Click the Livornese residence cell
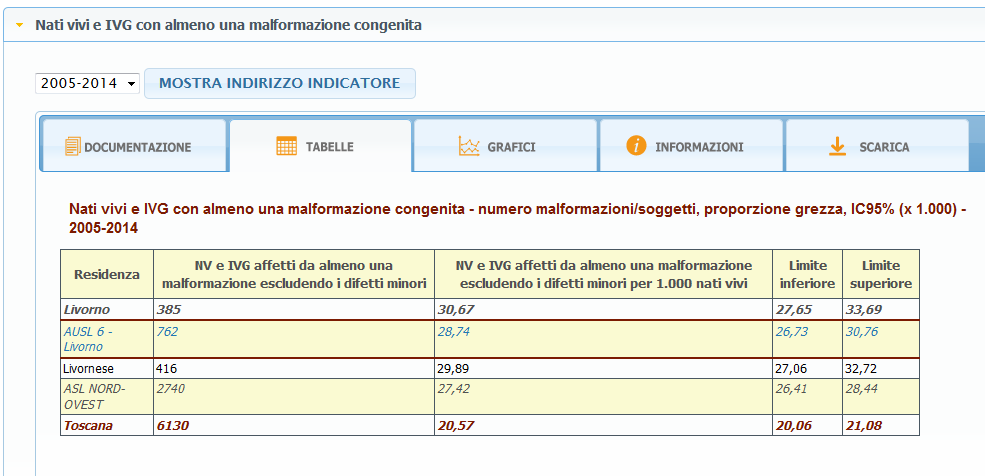Image resolution: width=985 pixels, height=476 pixels. [x=89, y=368]
